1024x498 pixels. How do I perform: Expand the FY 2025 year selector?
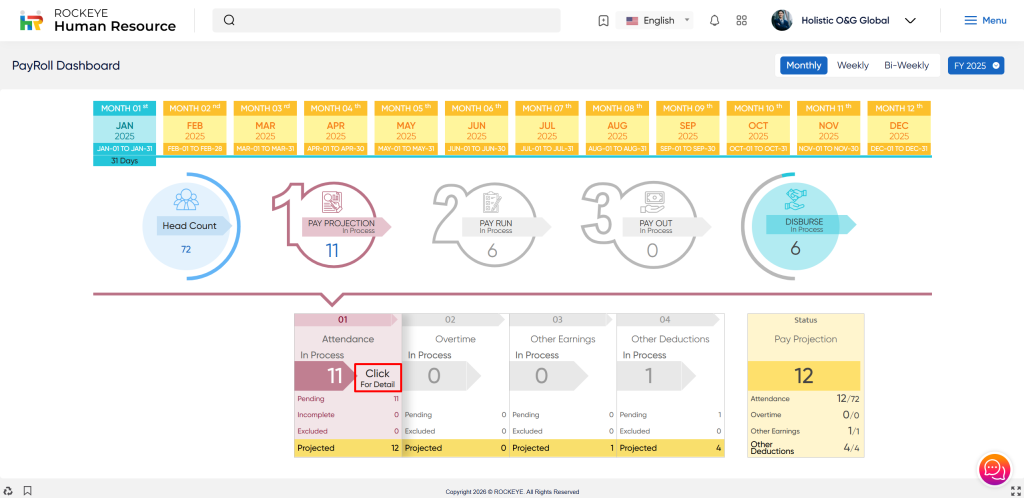(x=975, y=65)
